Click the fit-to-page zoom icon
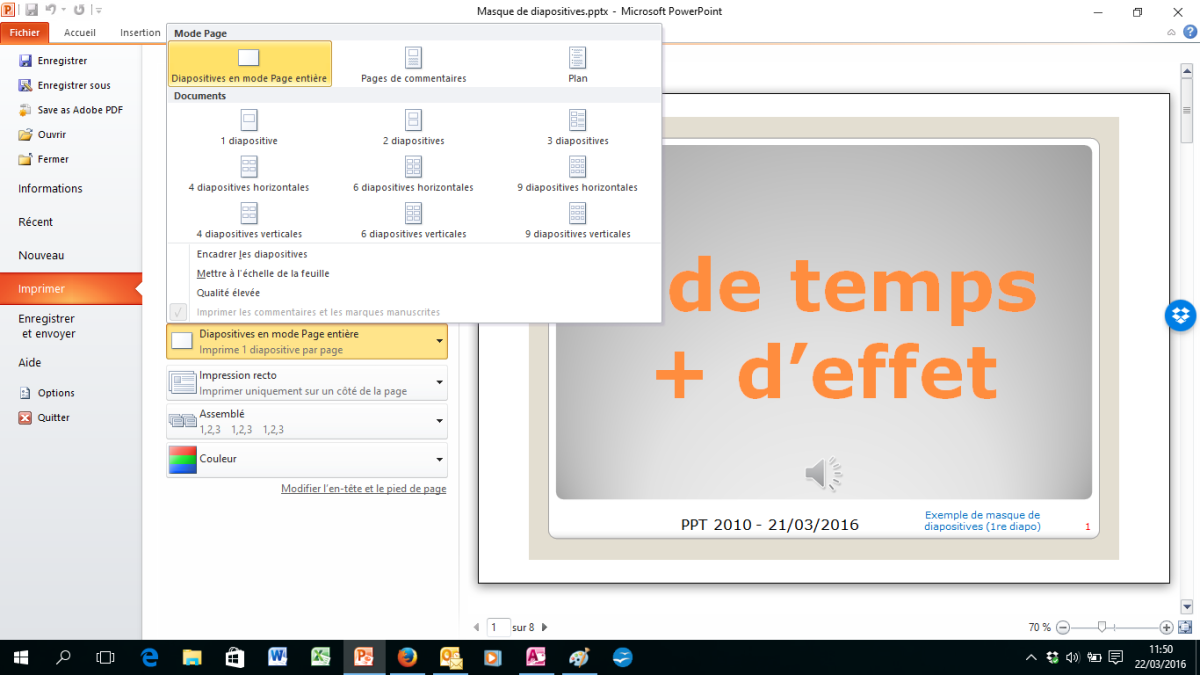Screen dimensions: 1200x675 [1186, 627]
